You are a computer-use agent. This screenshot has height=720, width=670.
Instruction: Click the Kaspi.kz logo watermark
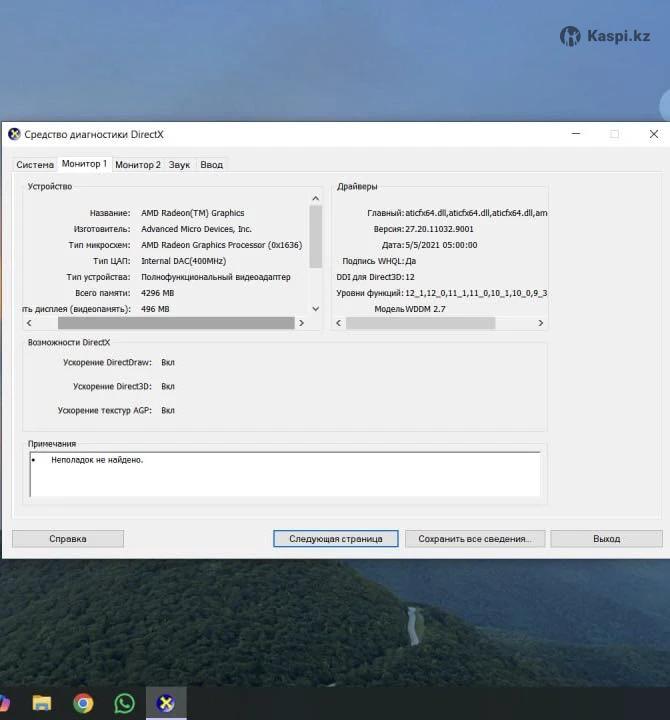pos(605,36)
